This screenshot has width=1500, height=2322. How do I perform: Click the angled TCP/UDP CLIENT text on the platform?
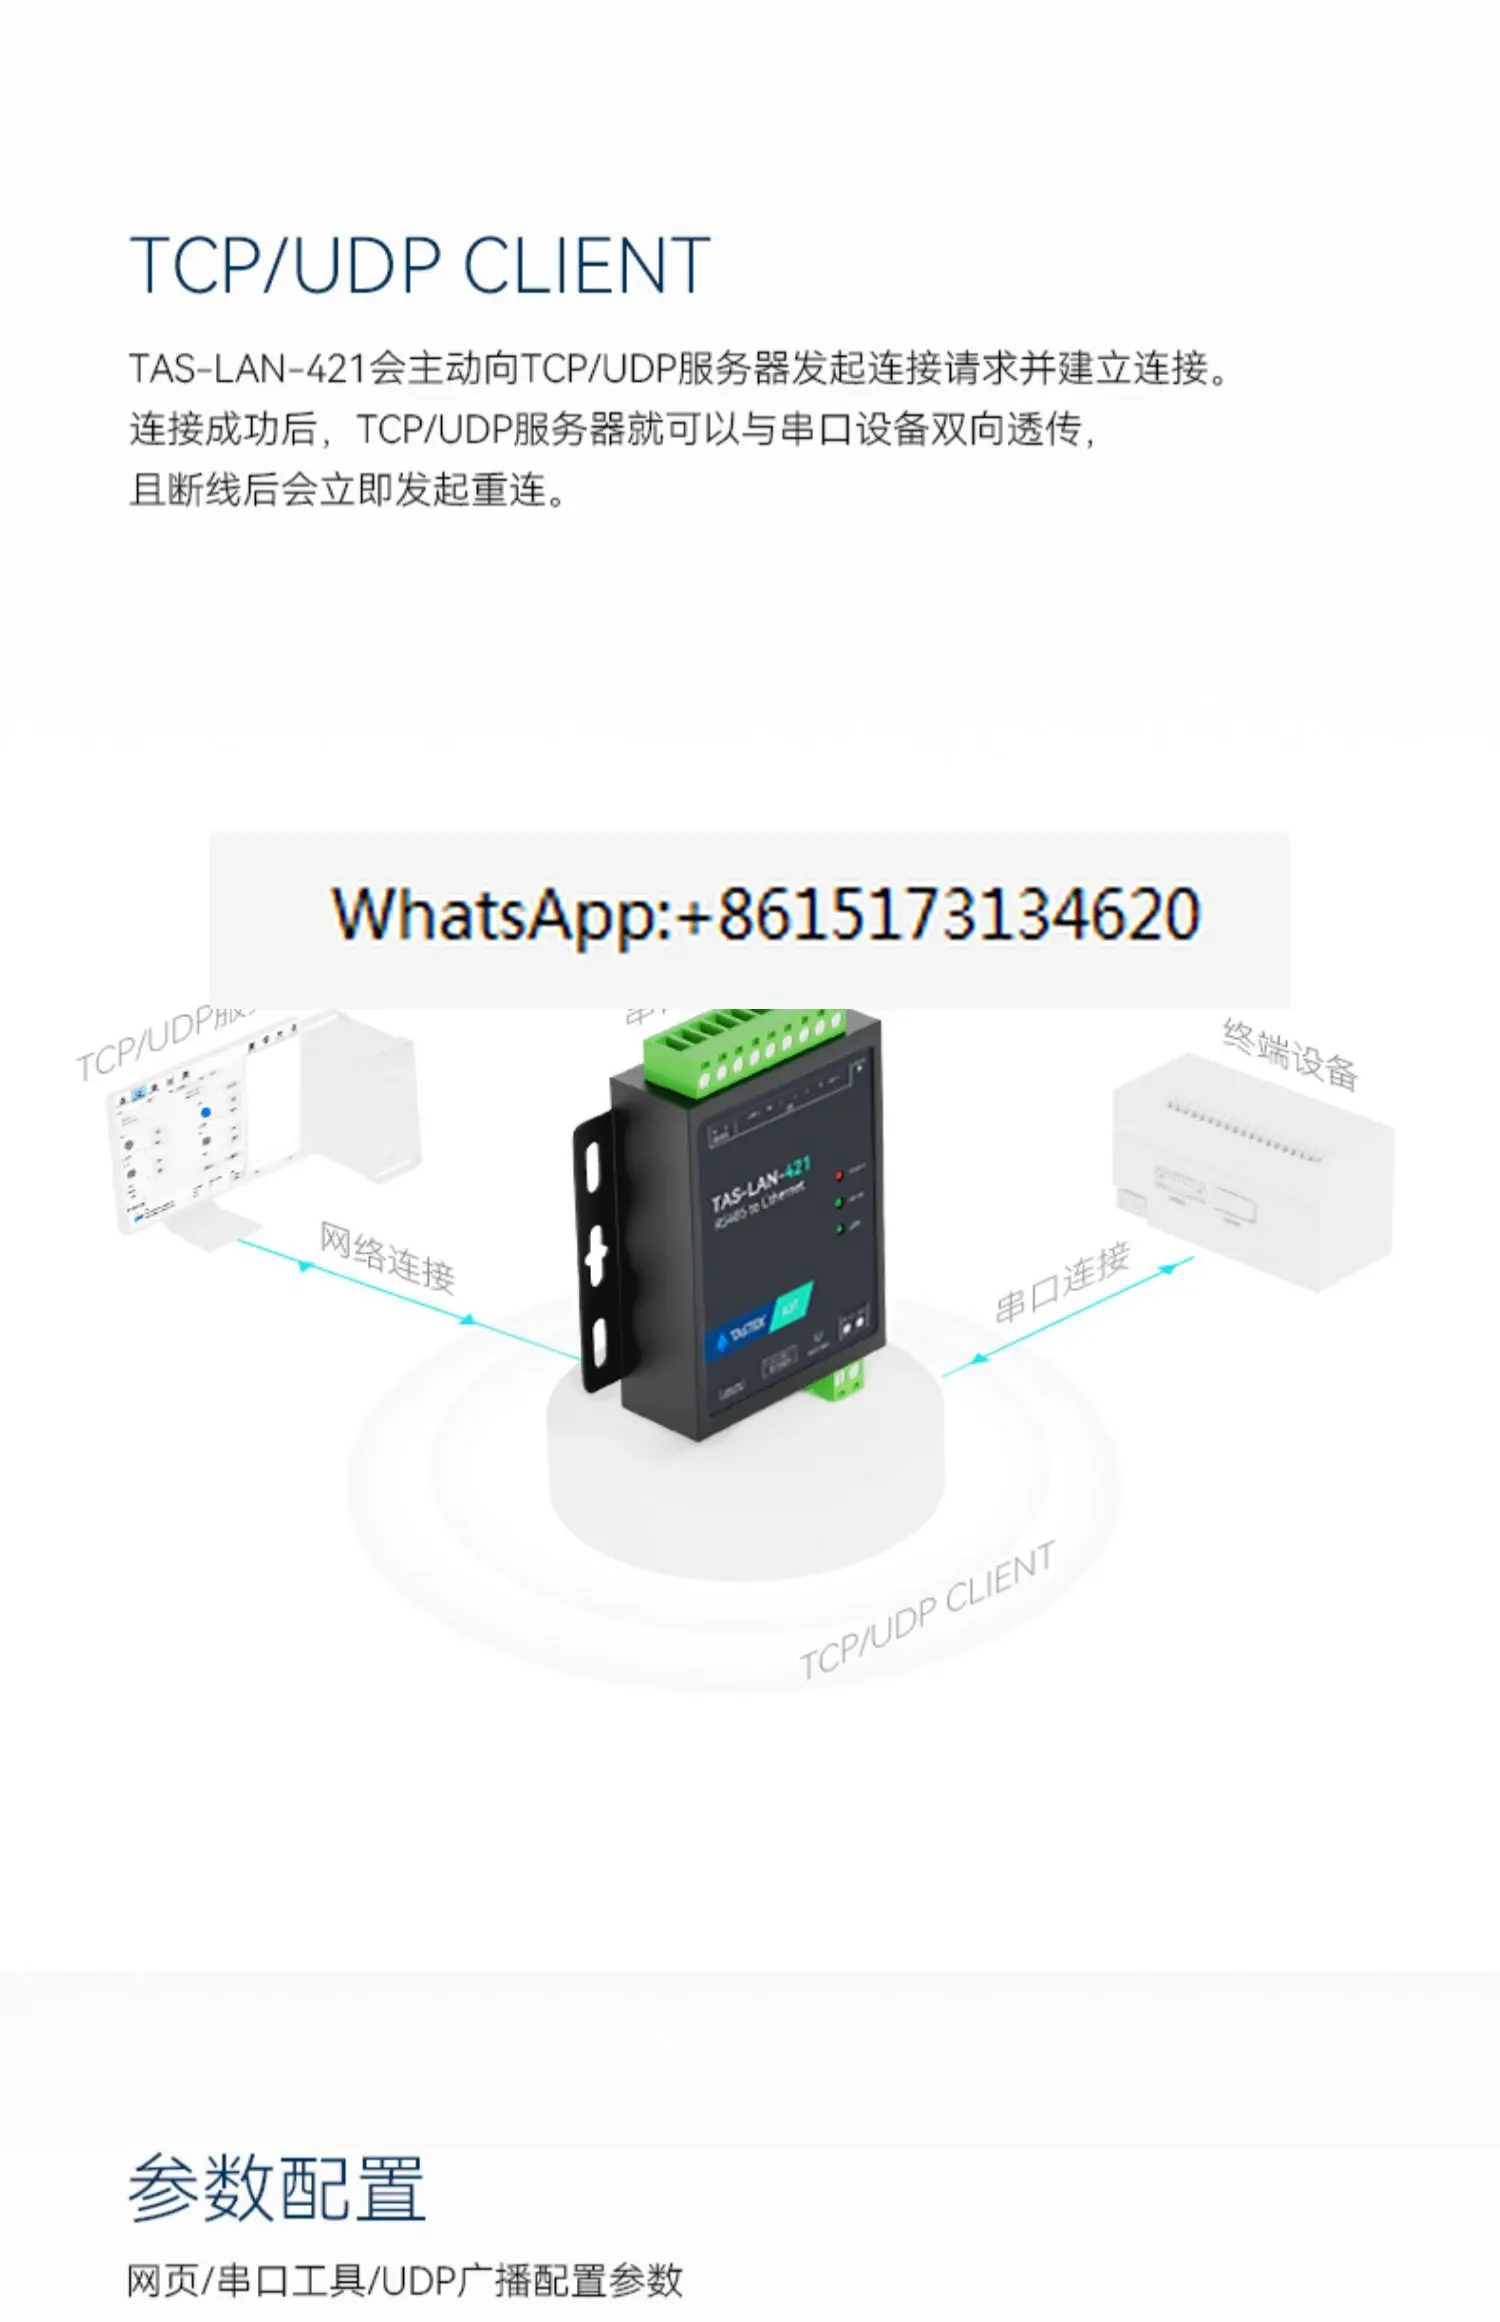tap(926, 1610)
